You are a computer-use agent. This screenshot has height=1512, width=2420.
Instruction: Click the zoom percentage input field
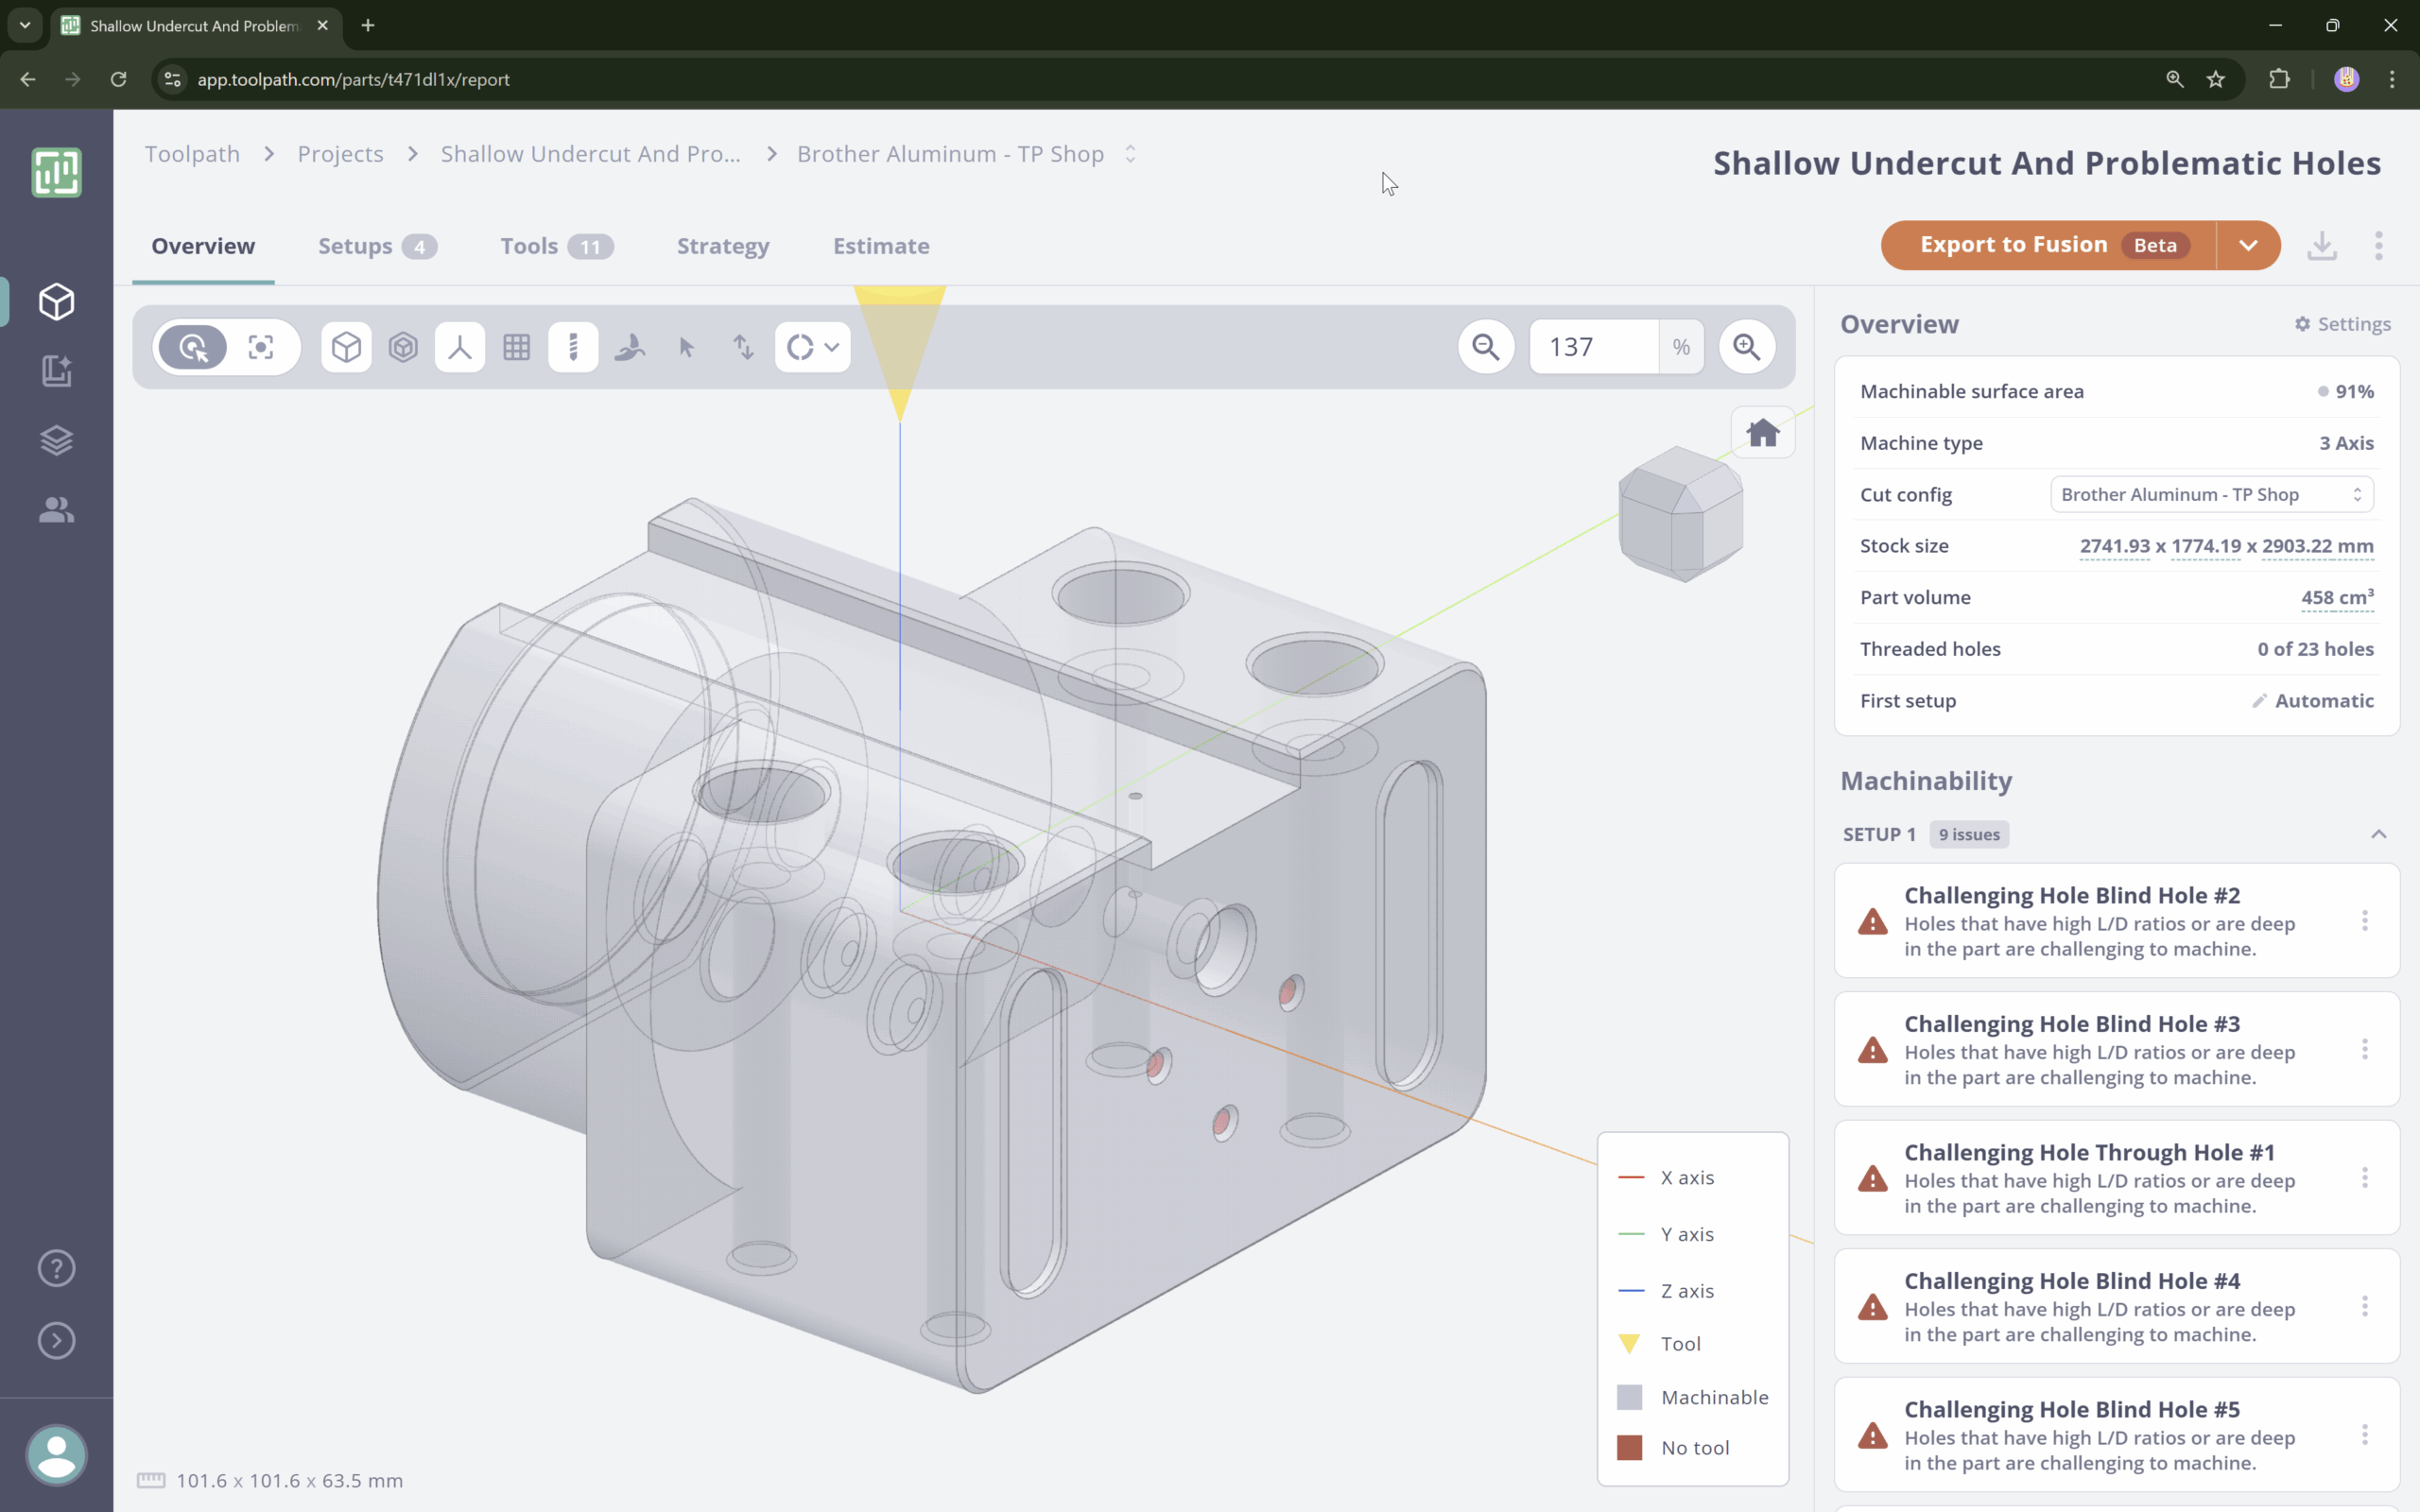pyautogui.click(x=1593, y=347)
